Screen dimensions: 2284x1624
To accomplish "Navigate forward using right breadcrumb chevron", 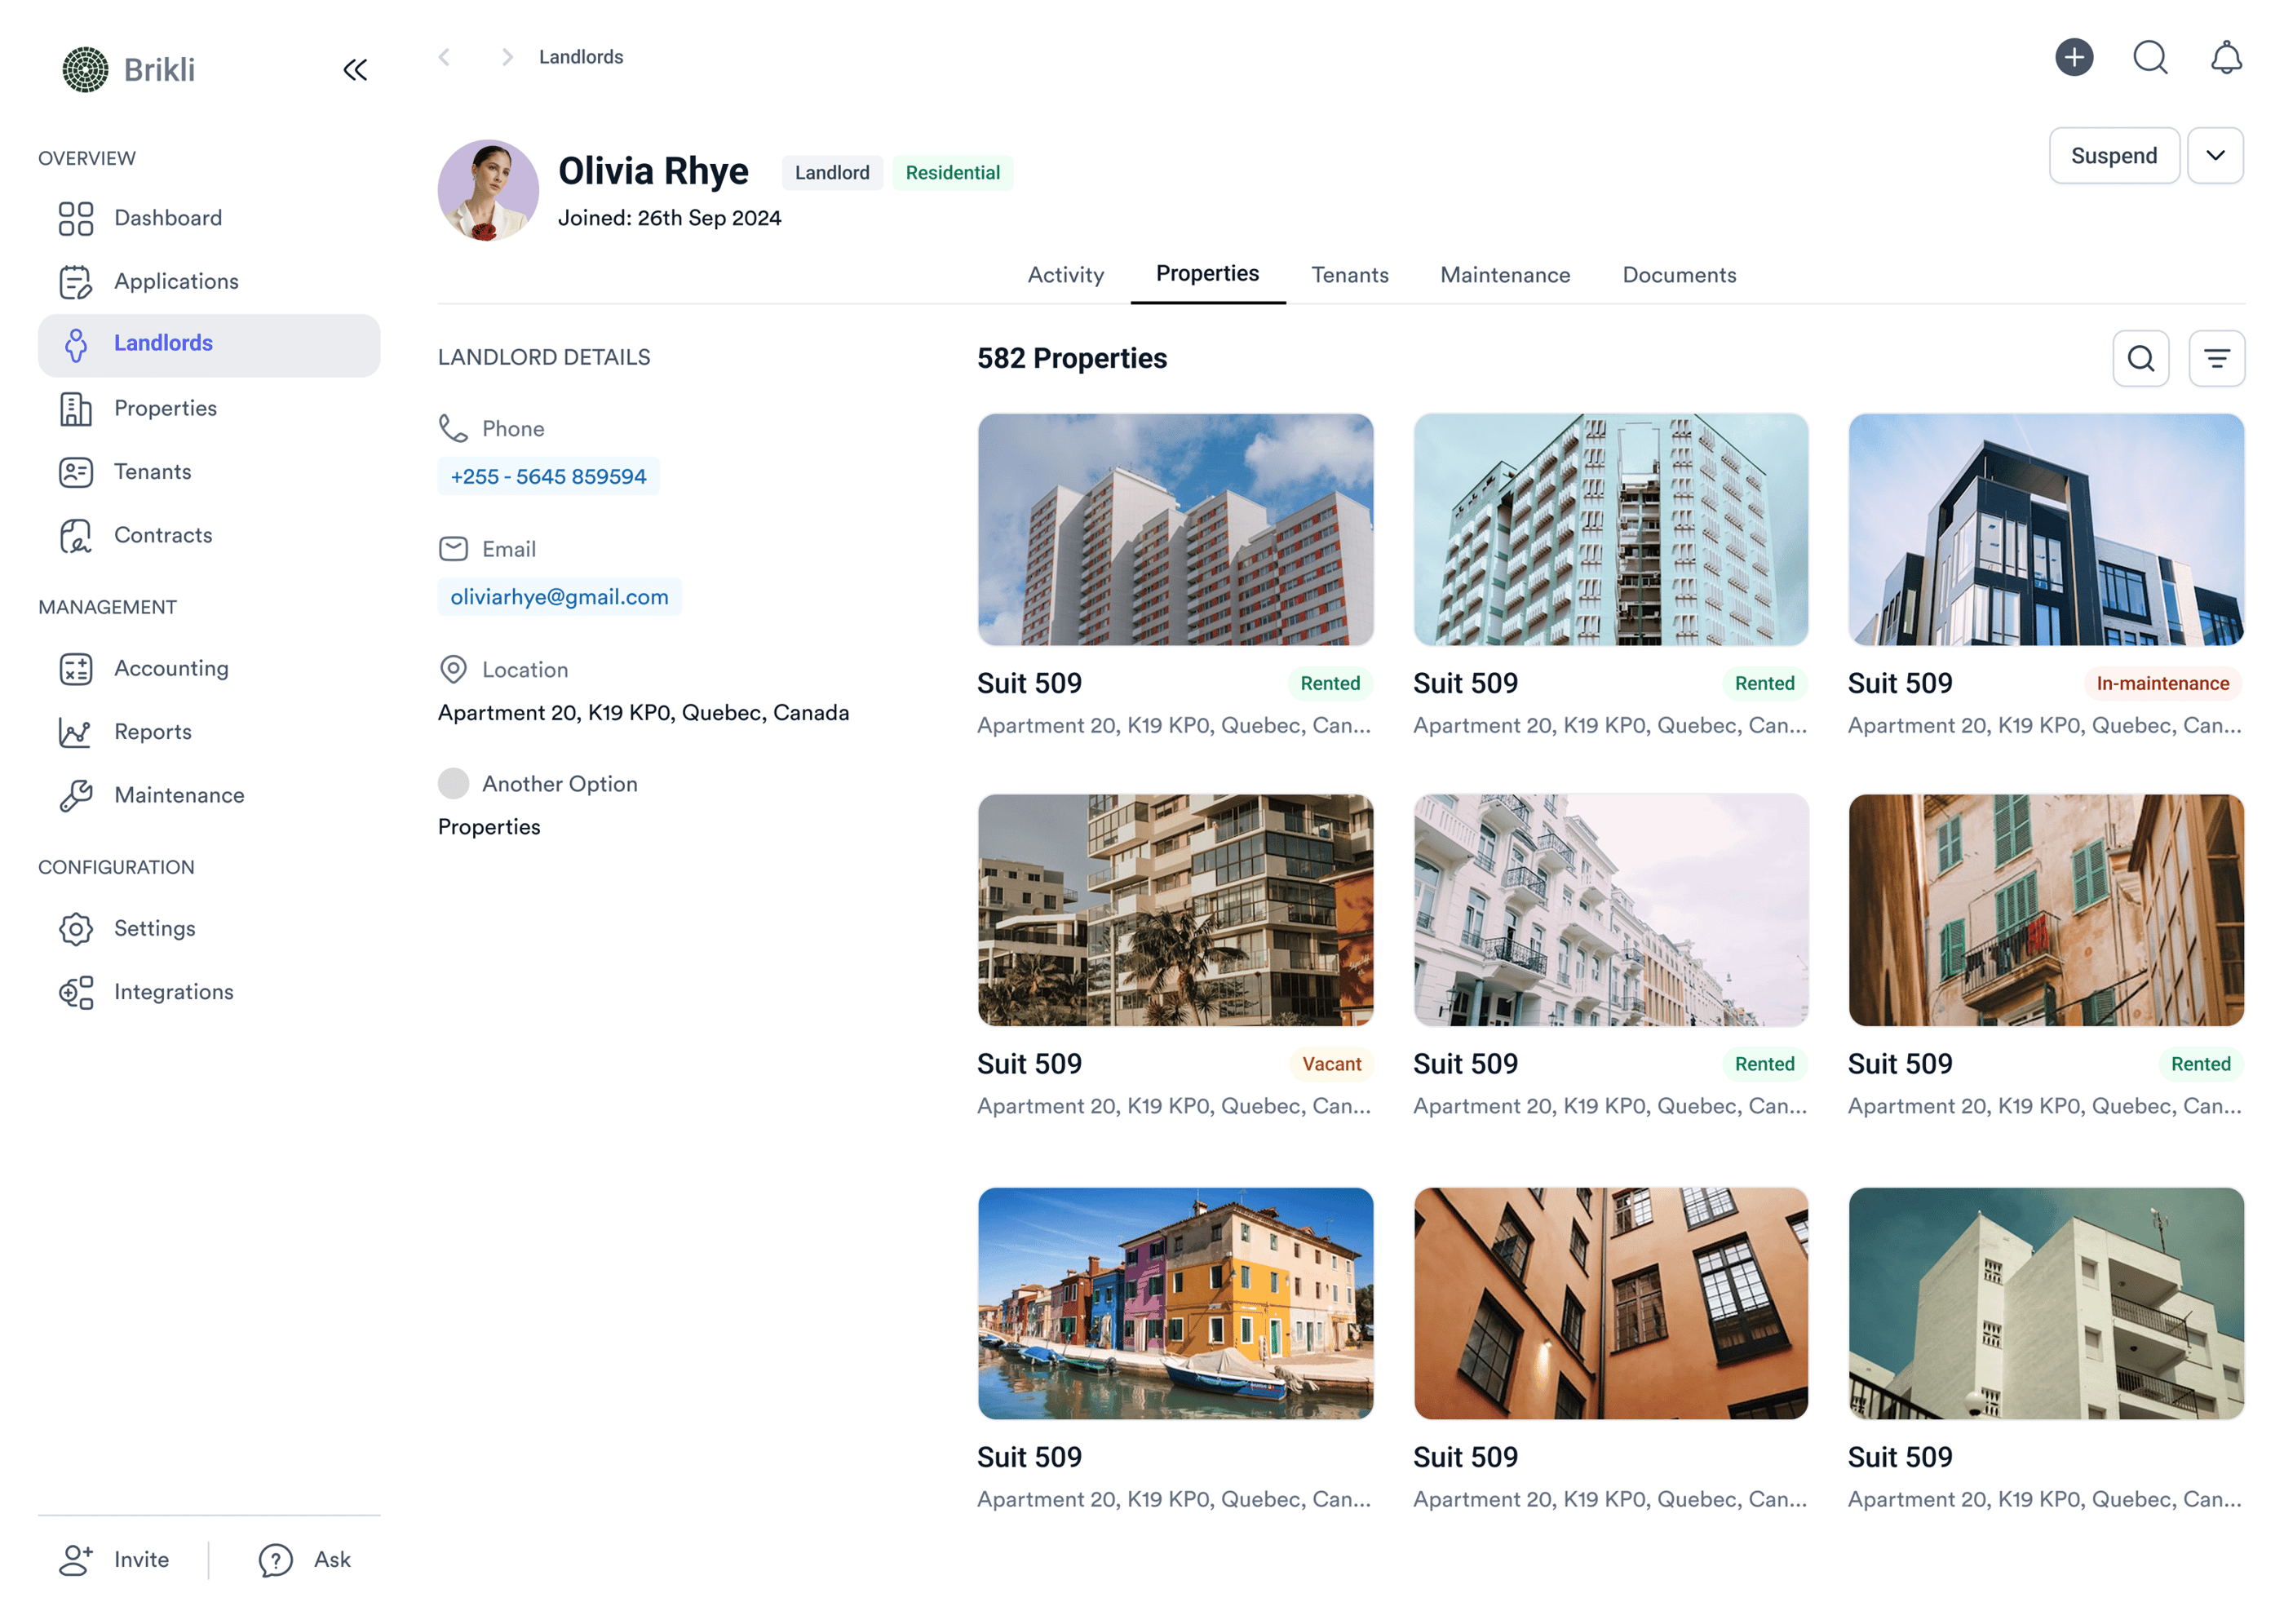I will [507, 57].
